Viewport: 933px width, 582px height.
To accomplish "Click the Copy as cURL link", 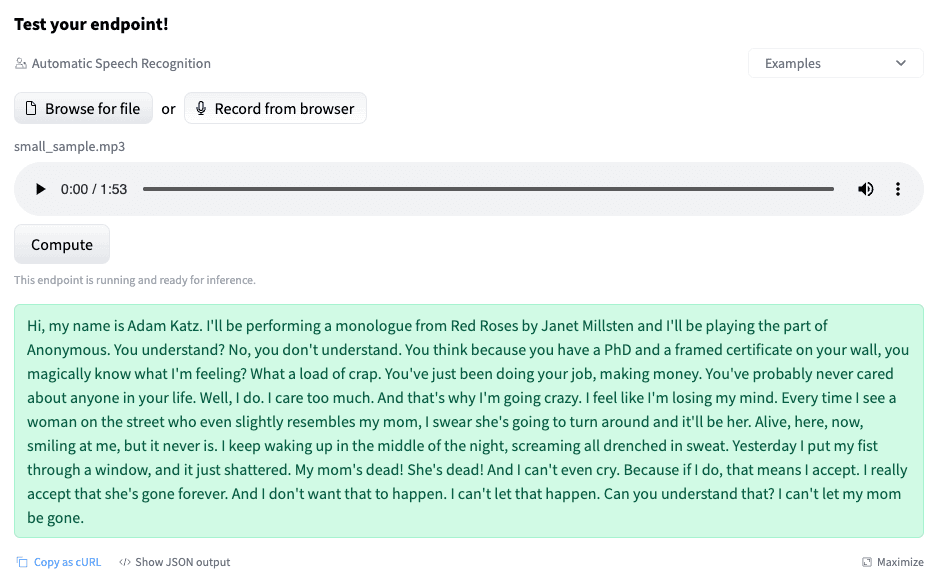I will click(x=67, y=562).
